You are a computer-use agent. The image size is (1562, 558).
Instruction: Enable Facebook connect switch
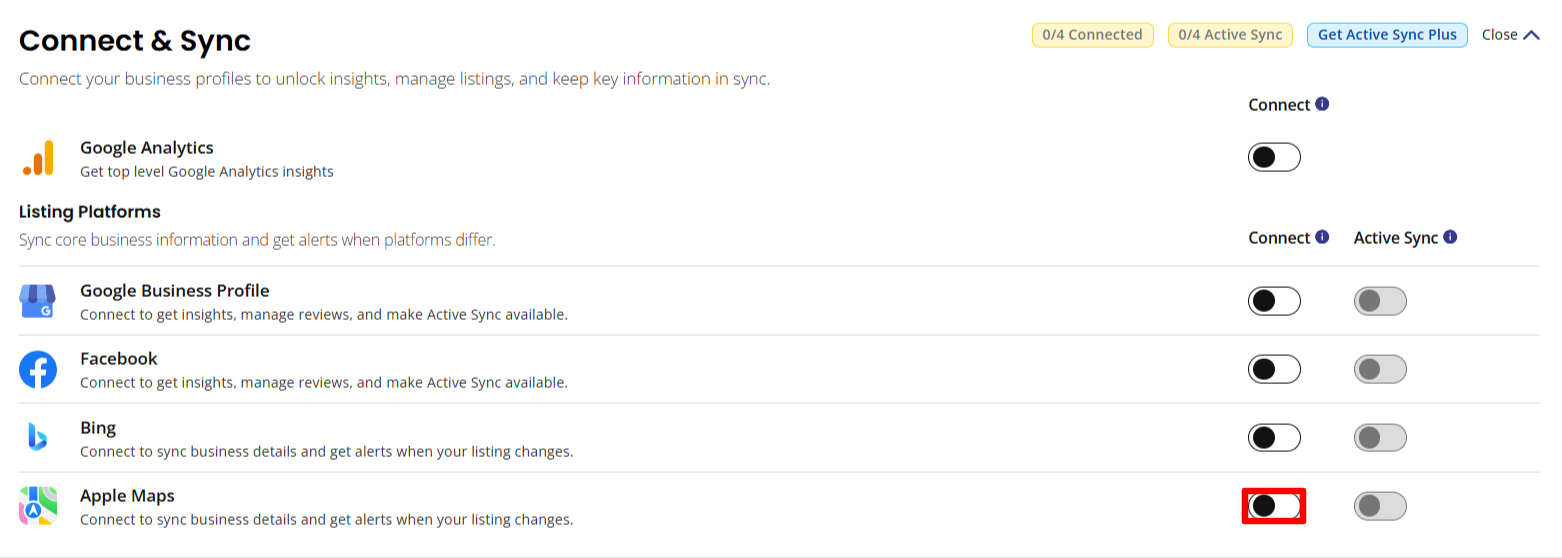pos(1274,369)
